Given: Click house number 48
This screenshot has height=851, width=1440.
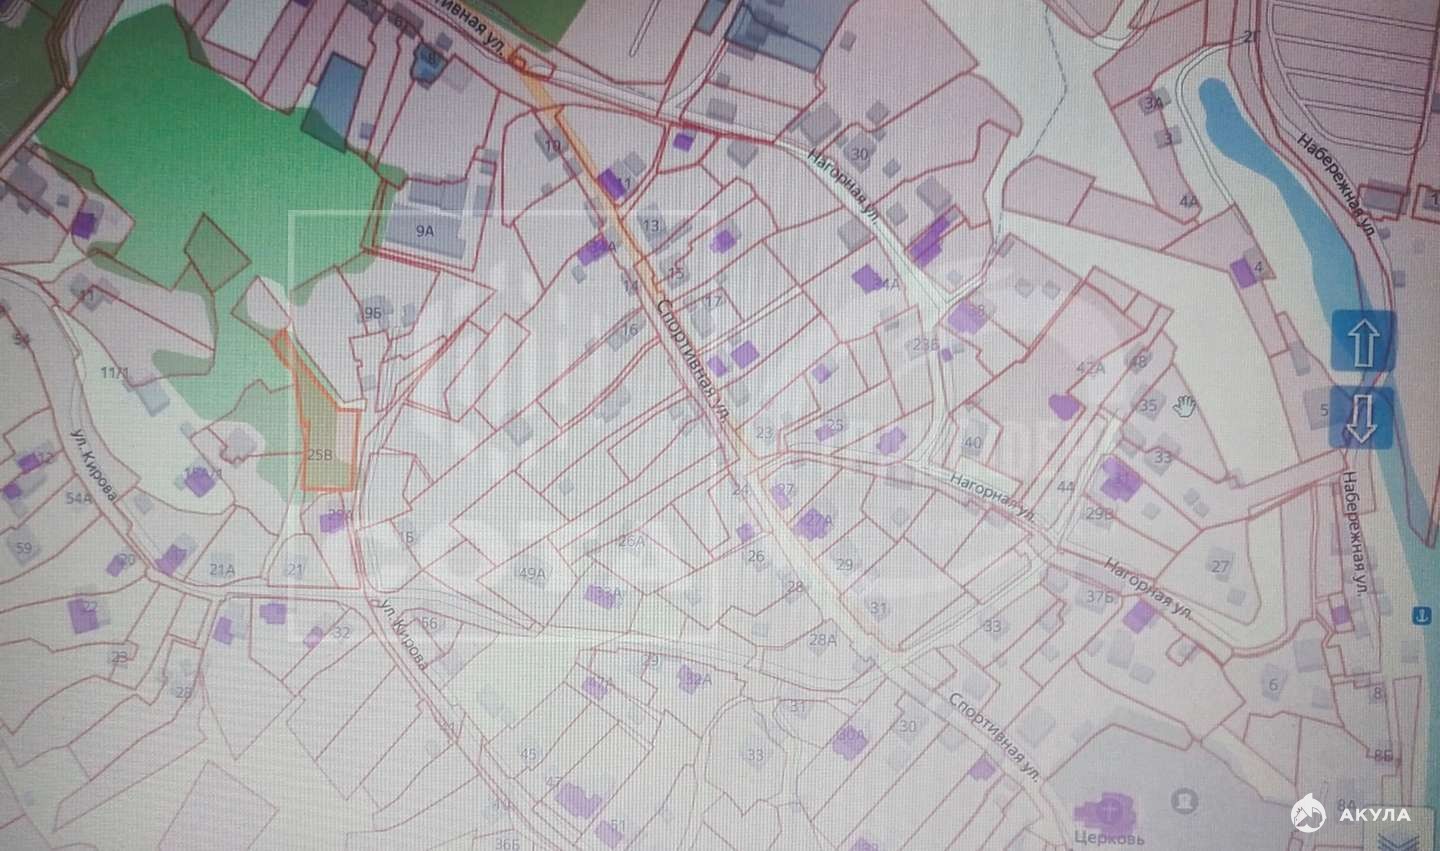Looking at the screenshot, I should pyautogui.click(x=1136, y=361).
